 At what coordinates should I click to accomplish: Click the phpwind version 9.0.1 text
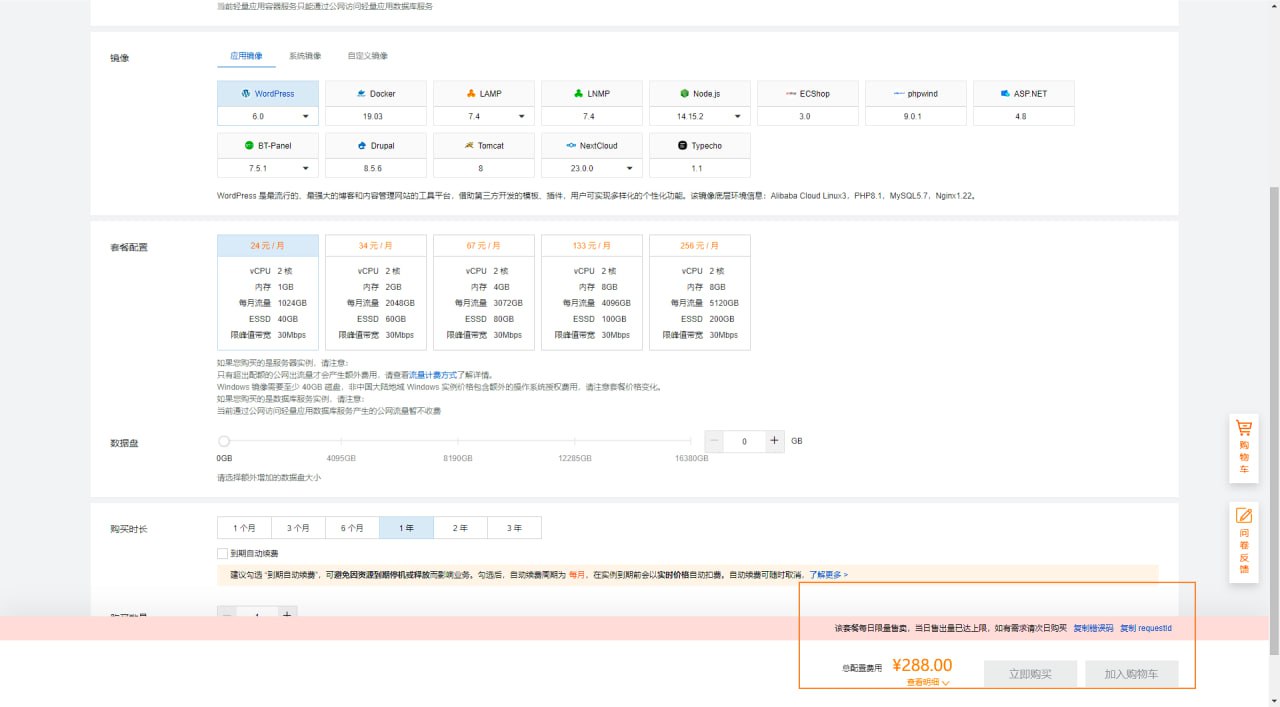(x=913, y=116)
